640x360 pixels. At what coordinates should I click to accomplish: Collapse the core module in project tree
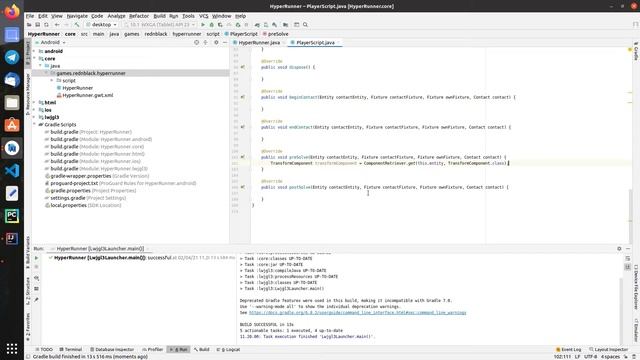pyautogui.click(x=34, y=59)
